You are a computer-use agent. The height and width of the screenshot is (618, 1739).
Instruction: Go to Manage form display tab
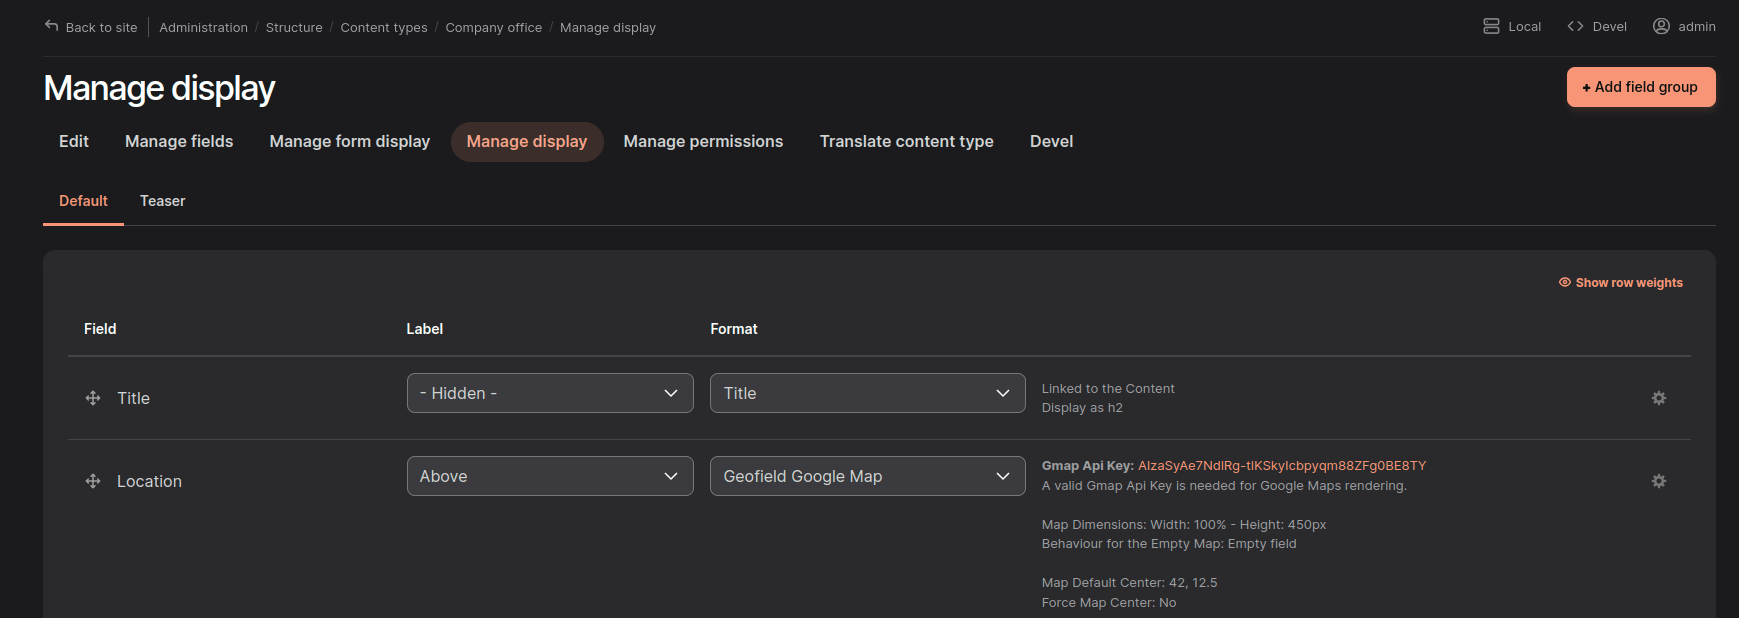(x=349, y=142)
